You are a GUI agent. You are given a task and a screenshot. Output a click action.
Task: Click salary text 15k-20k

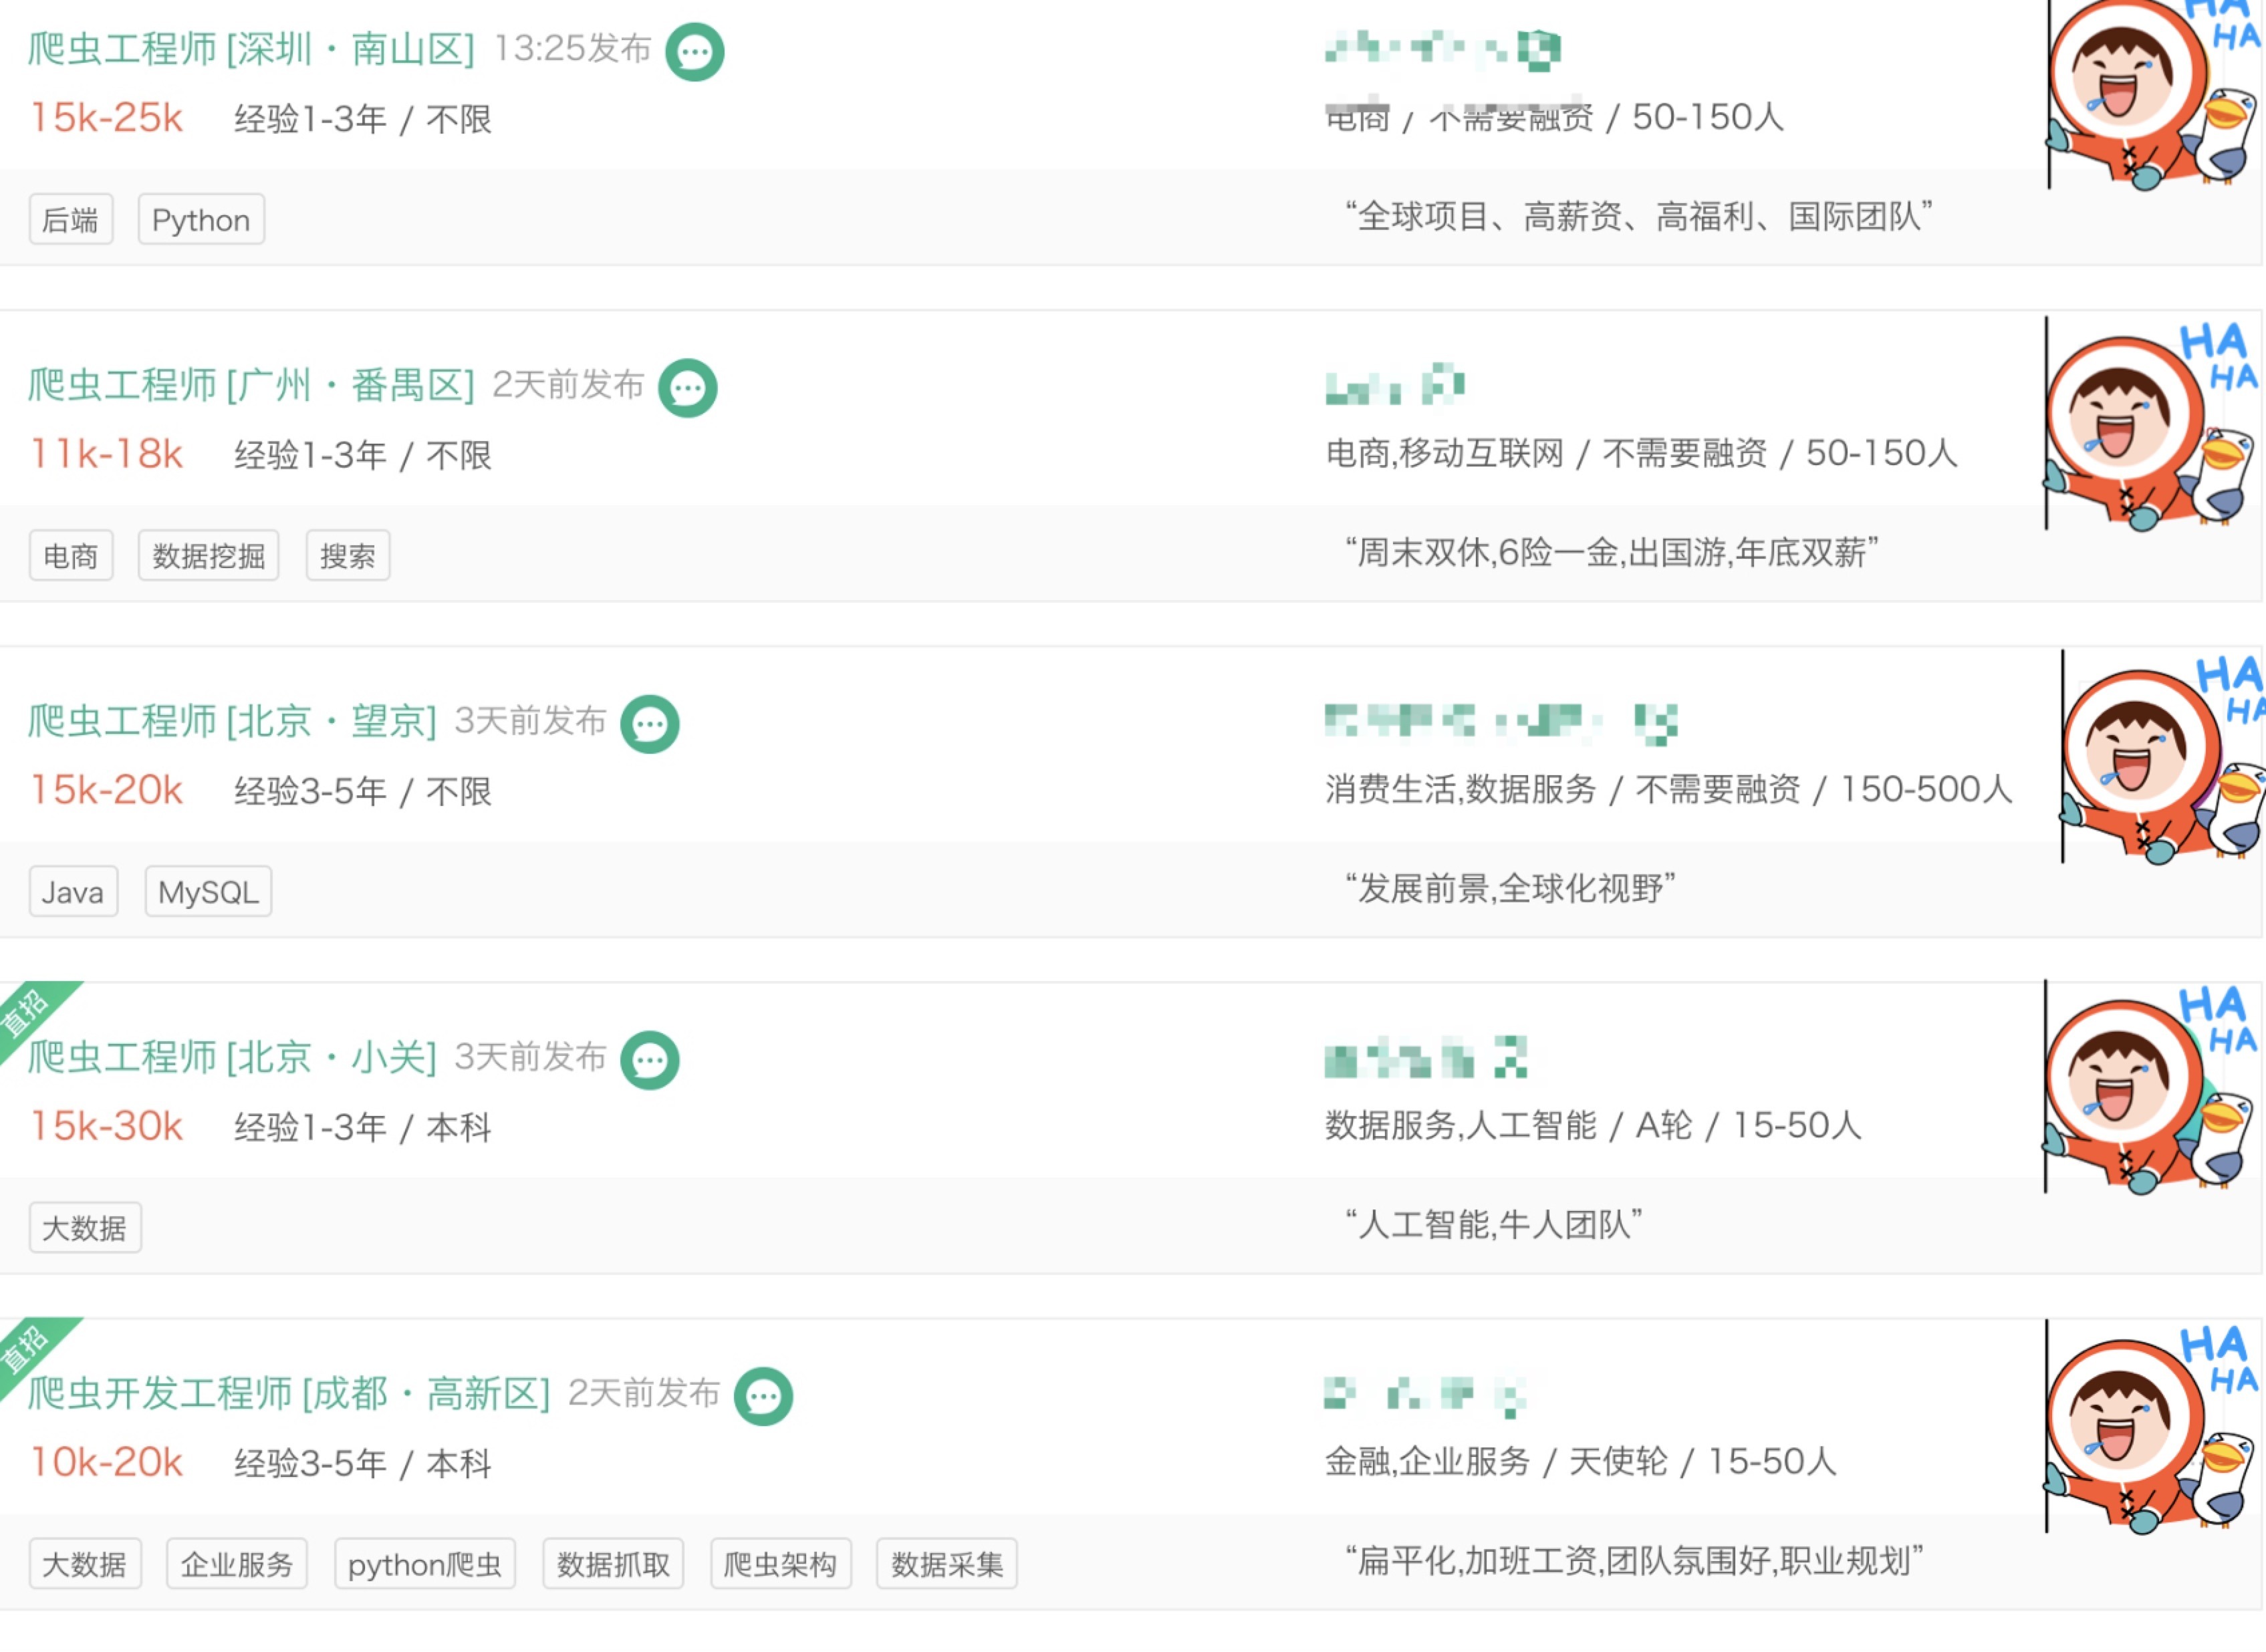107,790
